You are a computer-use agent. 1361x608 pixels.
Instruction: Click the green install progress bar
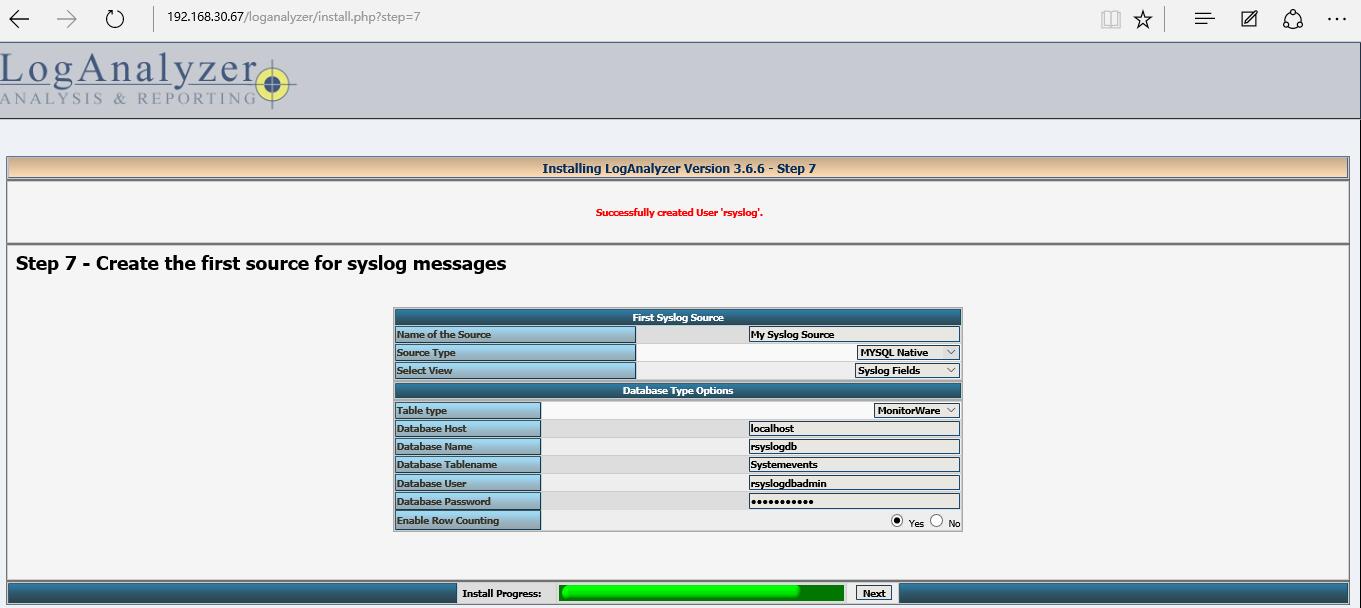click(701, 593)
